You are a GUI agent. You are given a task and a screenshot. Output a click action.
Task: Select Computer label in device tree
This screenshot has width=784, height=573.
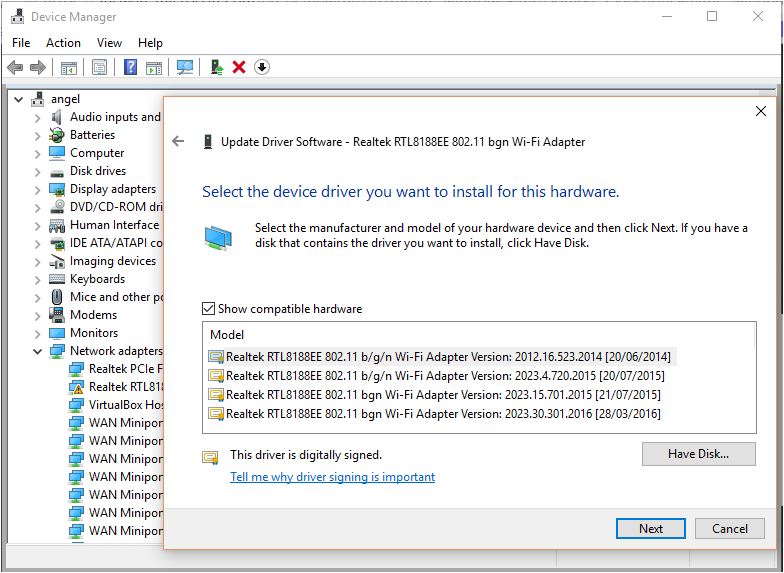pyautogui.click(x=97, y=153)
